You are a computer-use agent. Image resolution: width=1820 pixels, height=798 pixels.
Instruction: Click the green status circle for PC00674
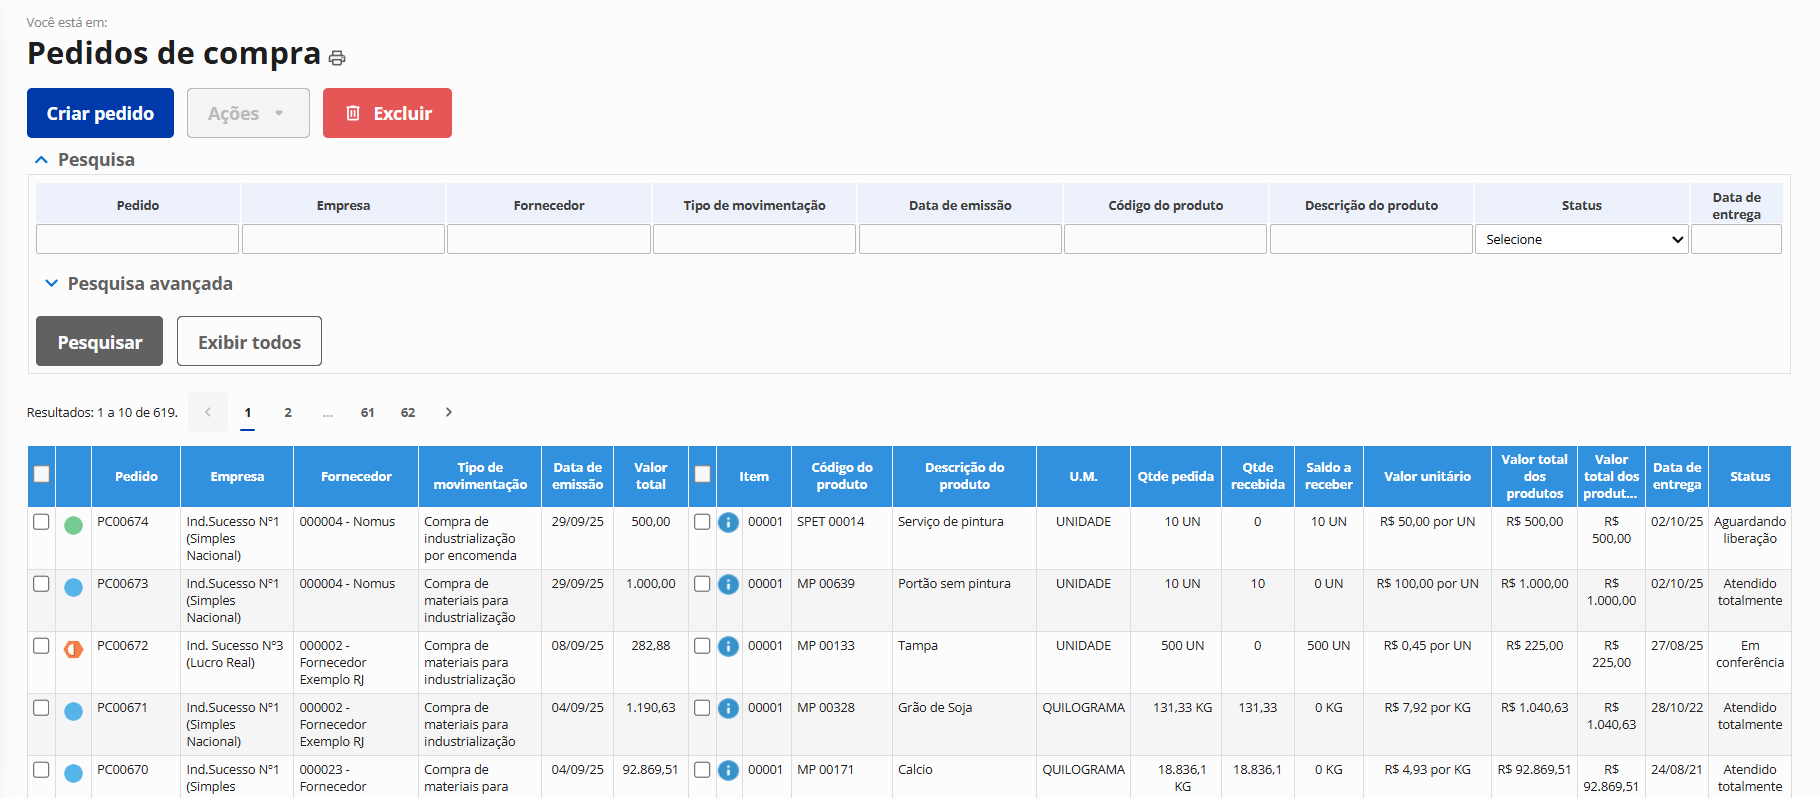tap(73, 525)
